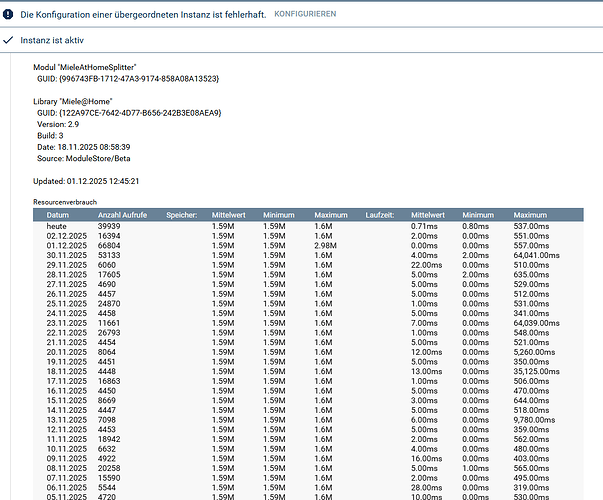
Task: Click the call count 66804 cell
Action: click(111, 246)
